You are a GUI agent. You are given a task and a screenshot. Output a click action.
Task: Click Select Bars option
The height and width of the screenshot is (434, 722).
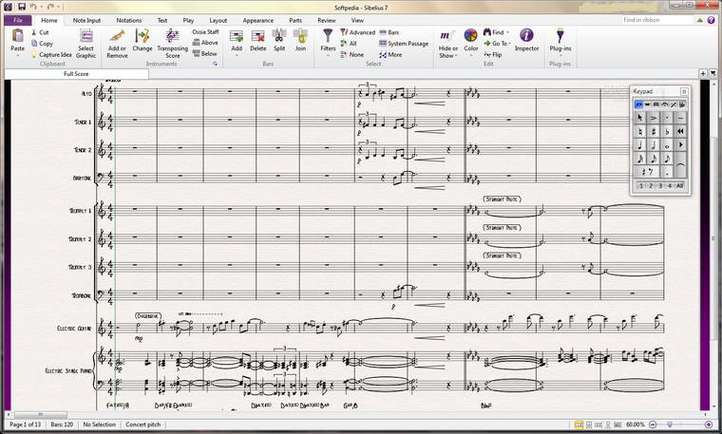point(389,32)
